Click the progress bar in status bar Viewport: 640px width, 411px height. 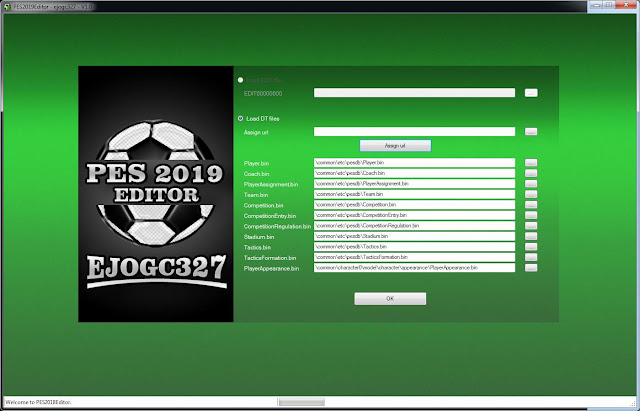point(302,402)
